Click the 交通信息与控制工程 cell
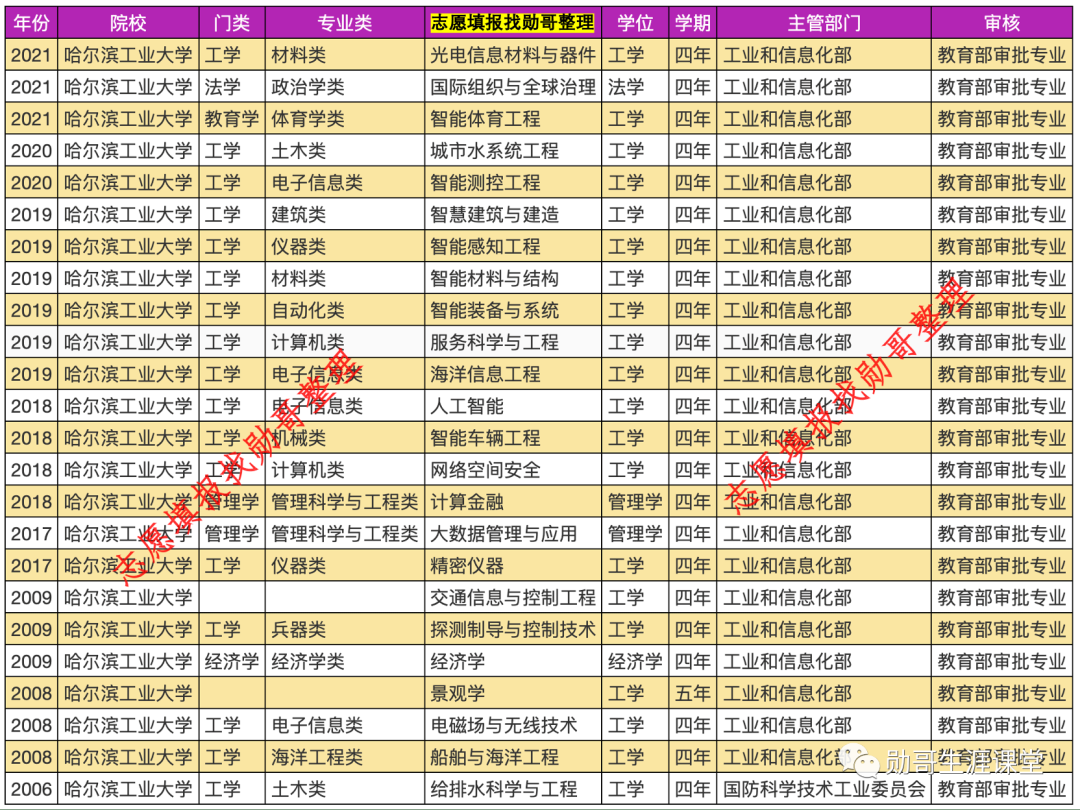1080x810 pixels. point(512,597)
